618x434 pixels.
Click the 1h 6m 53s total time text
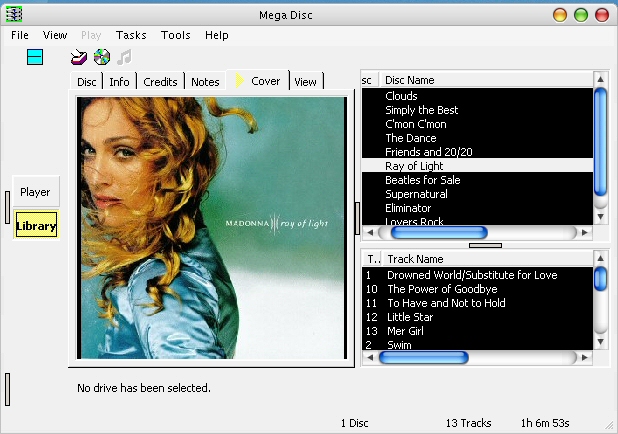[x=545, y=423]
